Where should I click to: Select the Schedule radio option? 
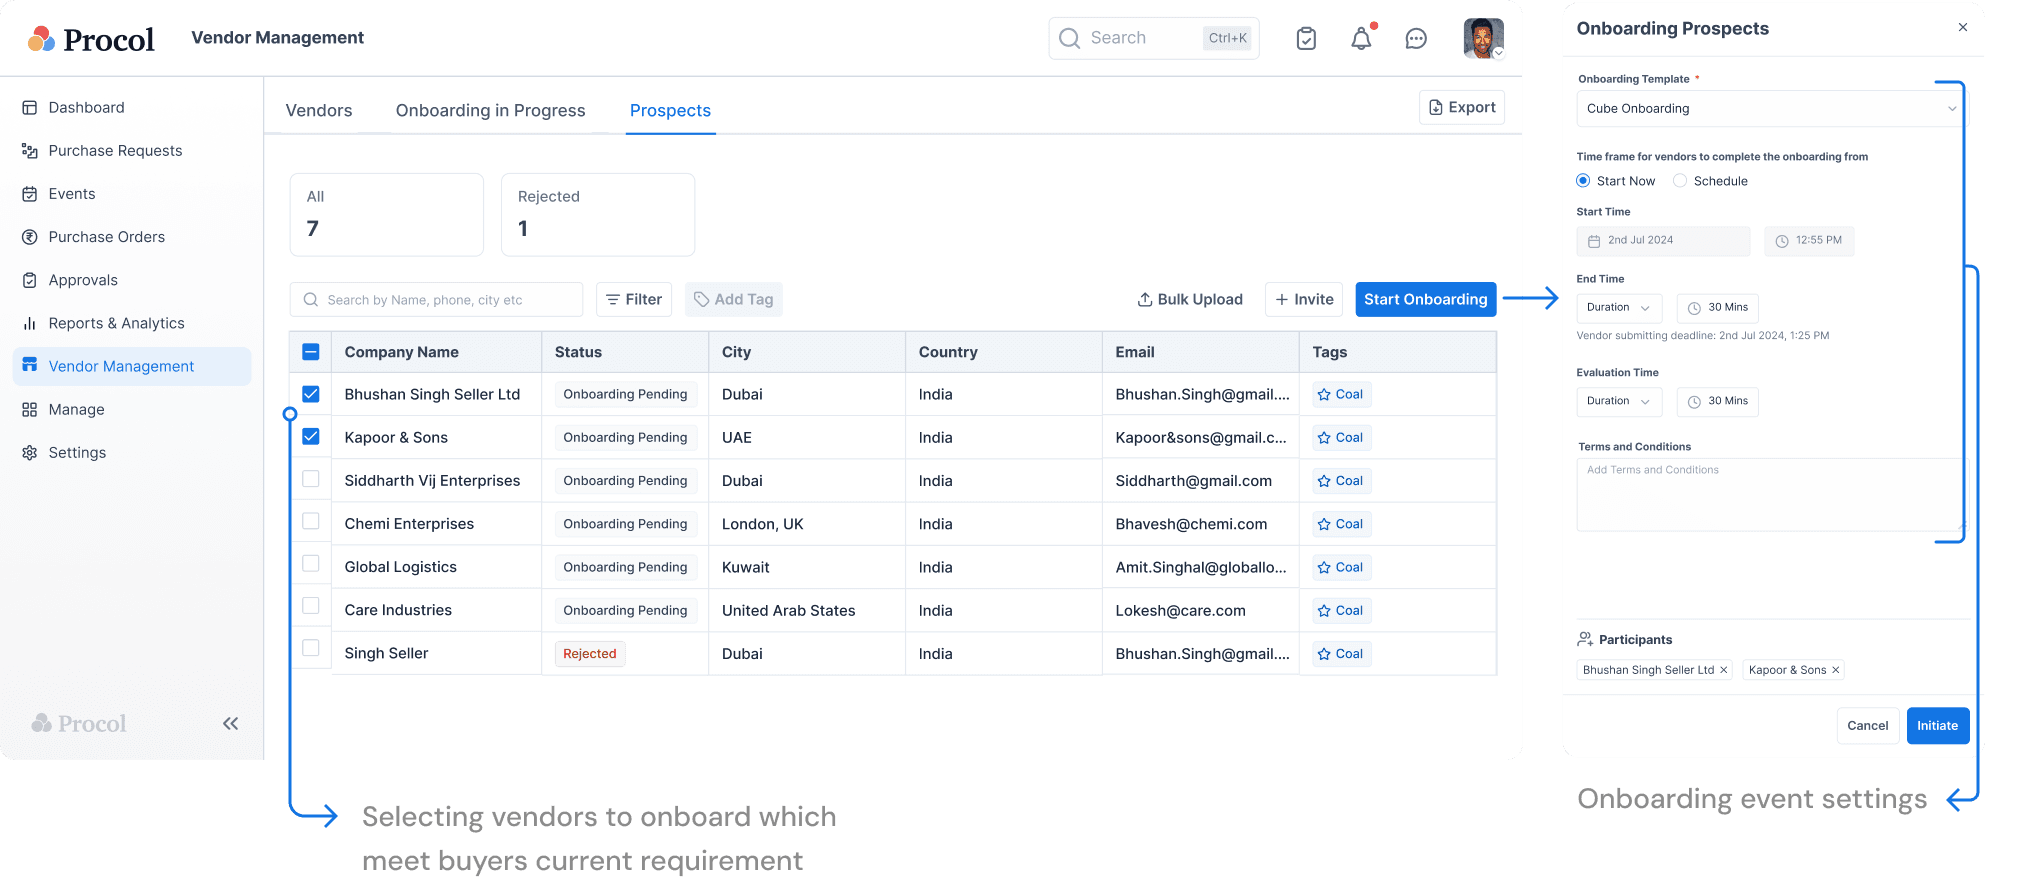tap(1680, 181)
